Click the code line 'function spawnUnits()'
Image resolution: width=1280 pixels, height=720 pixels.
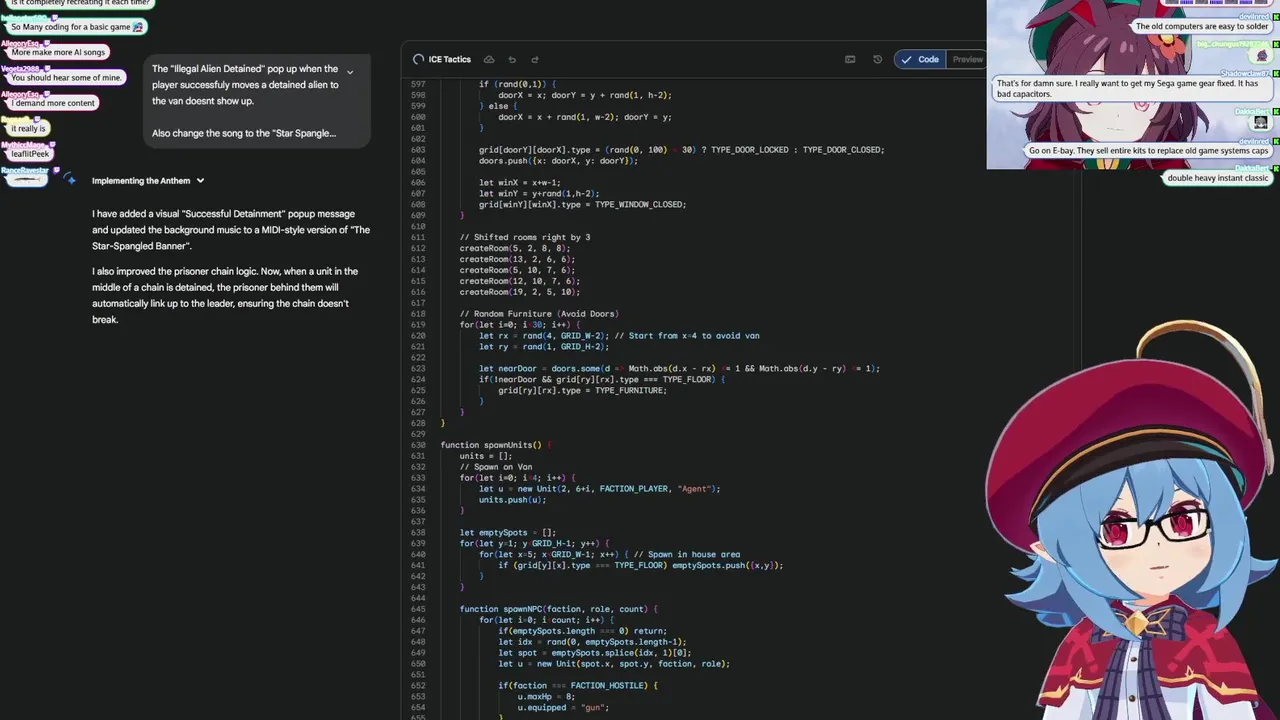tap(495, 445)
